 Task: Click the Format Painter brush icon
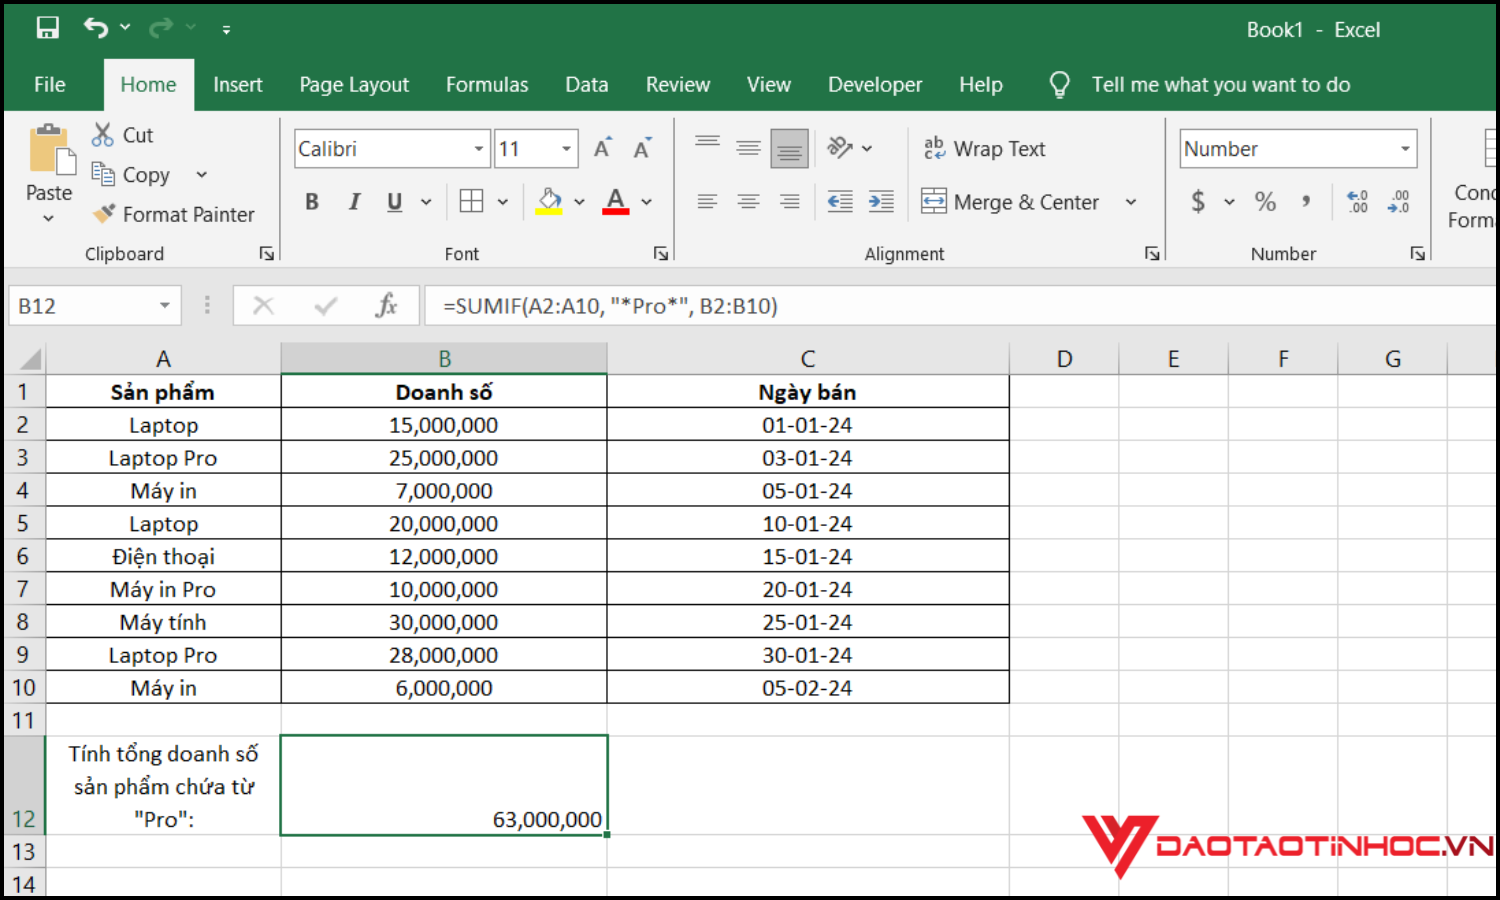tap(104, 214)
